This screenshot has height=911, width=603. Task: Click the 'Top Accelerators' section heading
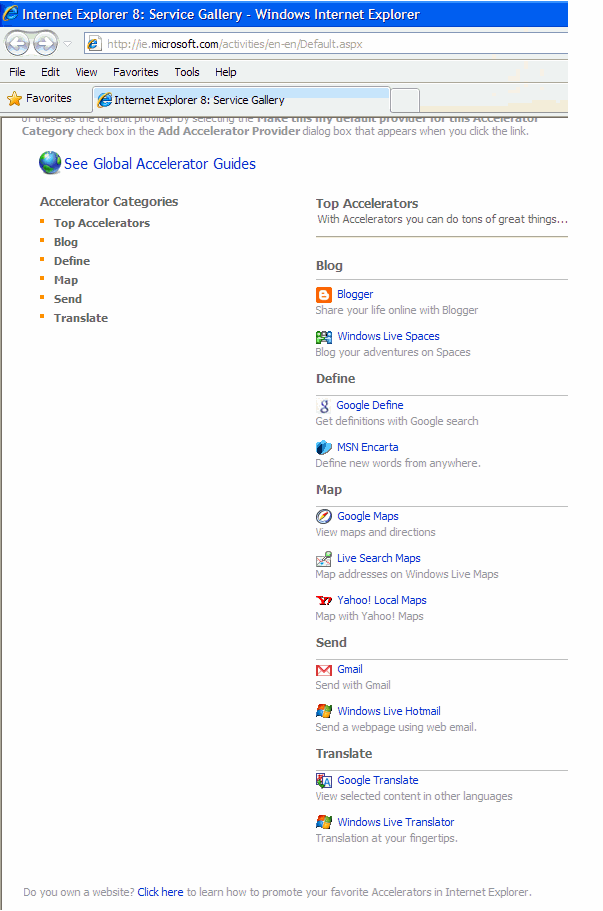pyautogui.click(x=367, y=204)
